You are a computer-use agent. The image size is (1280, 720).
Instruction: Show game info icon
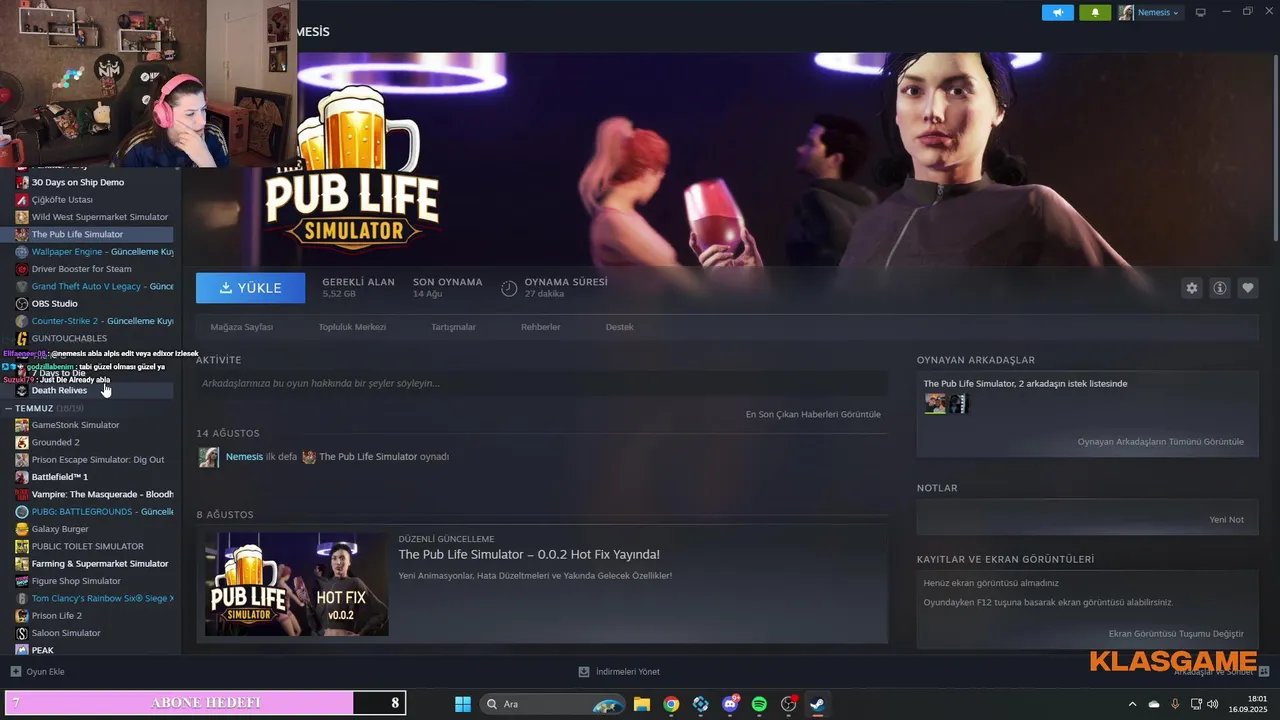point(1220,288)
